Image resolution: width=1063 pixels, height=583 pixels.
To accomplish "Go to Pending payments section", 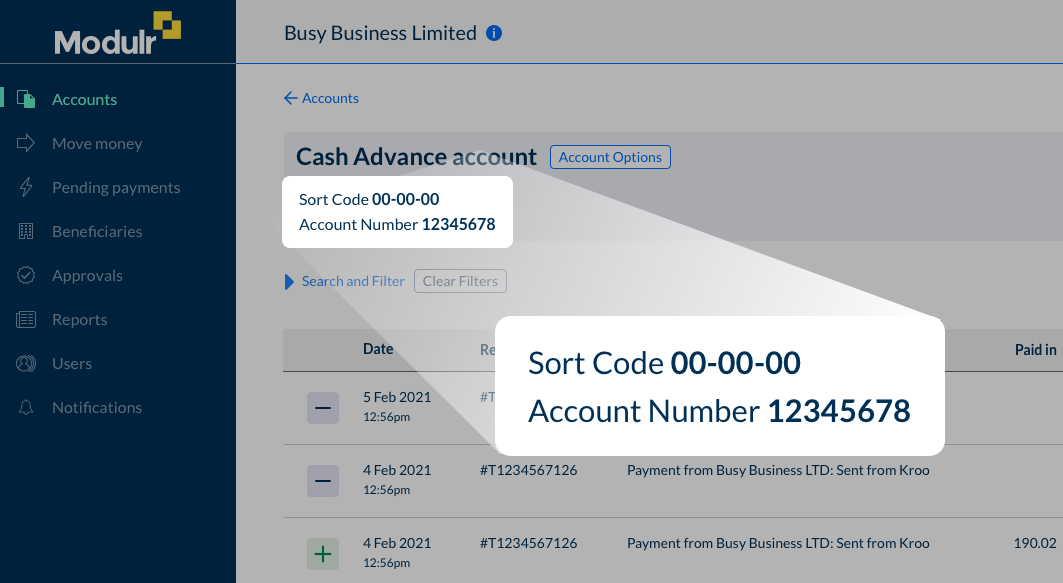I will (116, 187).
